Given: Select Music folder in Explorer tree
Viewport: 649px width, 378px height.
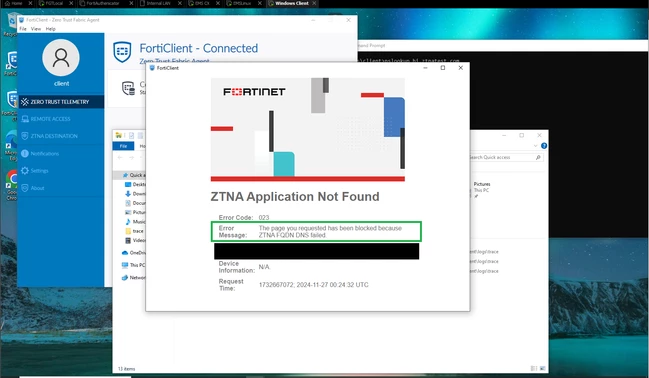Looking at the screenshot, I should click(135, 222).
